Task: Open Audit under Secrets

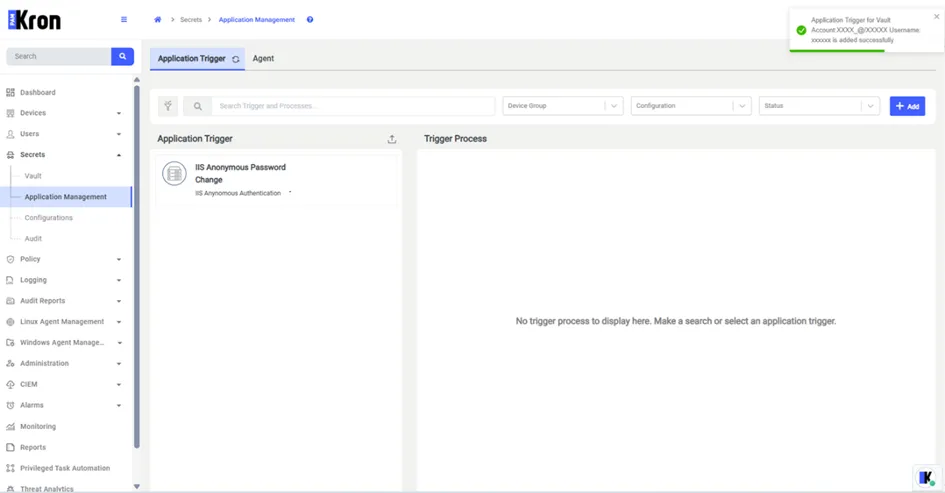Action: 33,239
